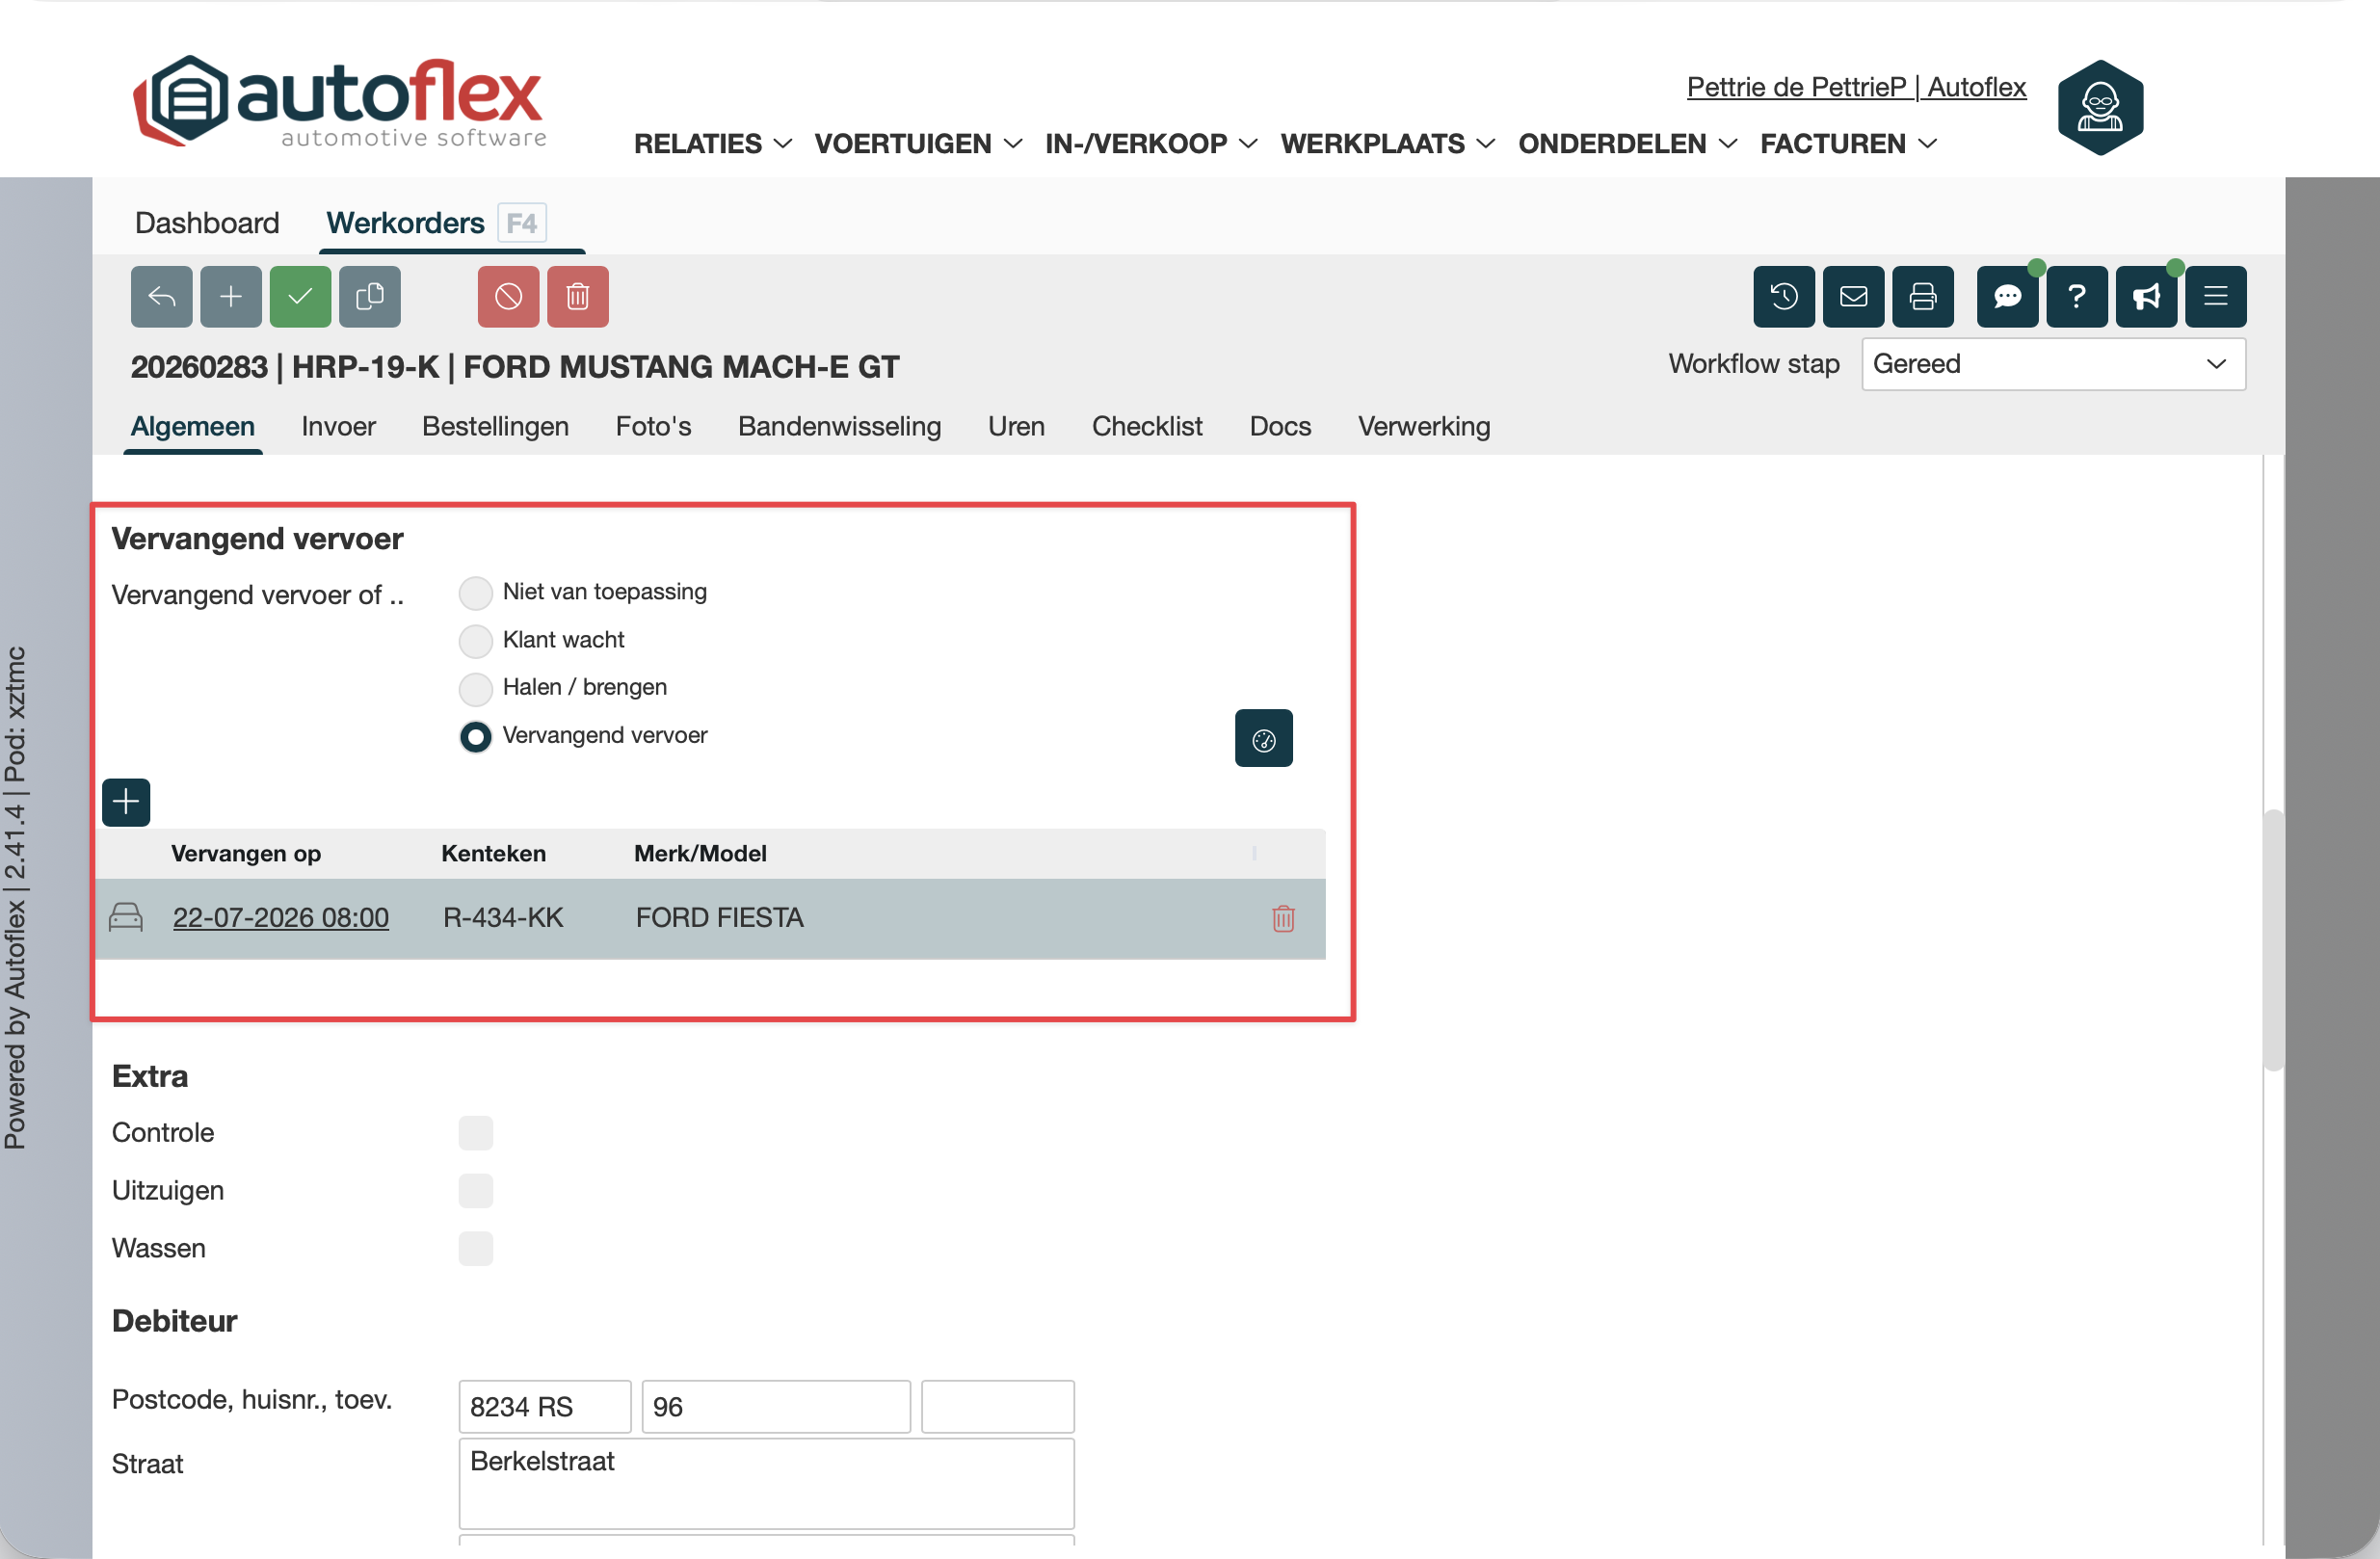
Task: Expand the IN-/VERKOOP menu
Action: tap(1151, 144)
